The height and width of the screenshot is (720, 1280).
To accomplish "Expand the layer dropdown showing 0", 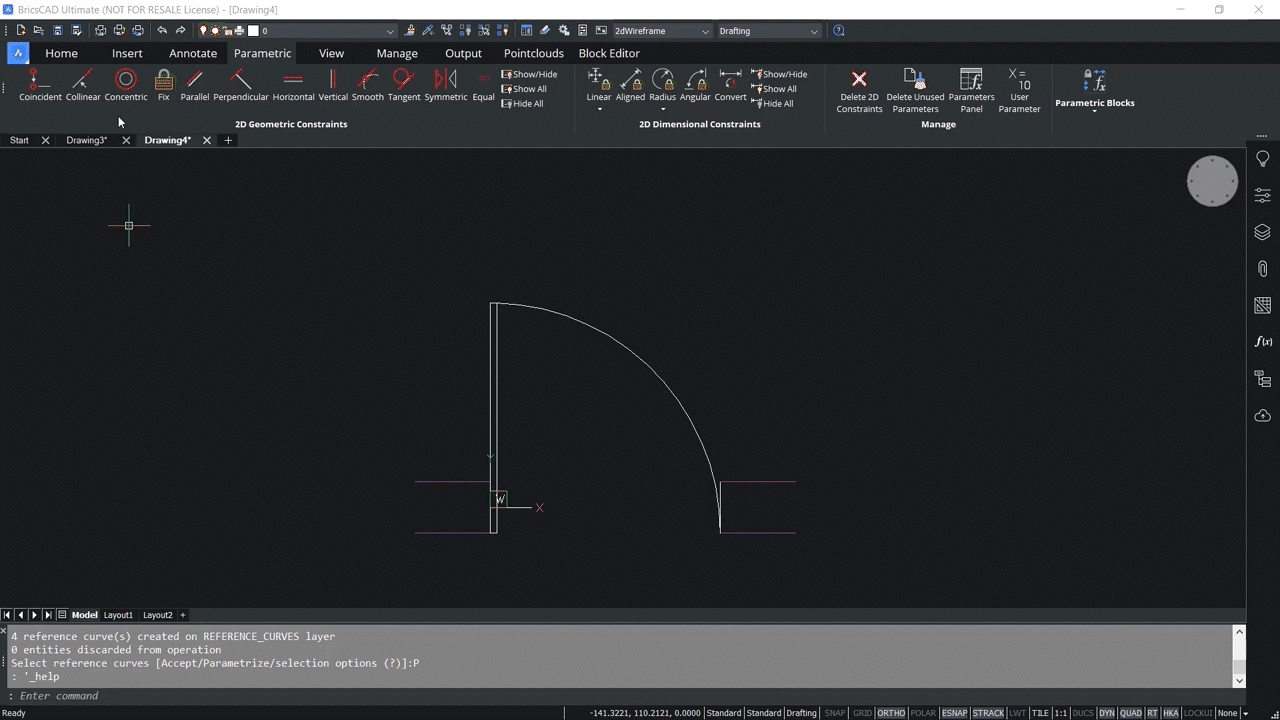I will (x=390, y=31).
